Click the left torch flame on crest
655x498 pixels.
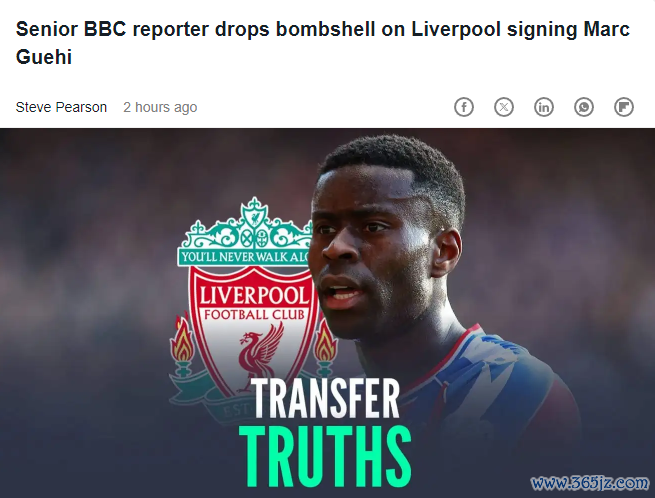click(182, 338)
